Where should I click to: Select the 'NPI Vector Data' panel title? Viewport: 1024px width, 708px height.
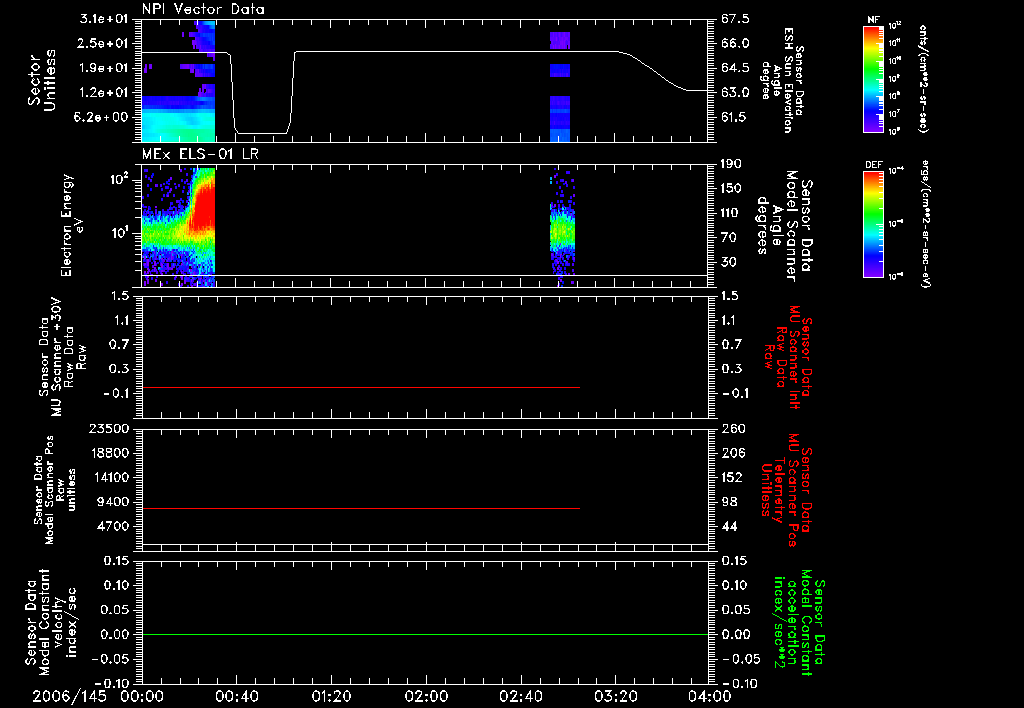(x=203, y=9)
